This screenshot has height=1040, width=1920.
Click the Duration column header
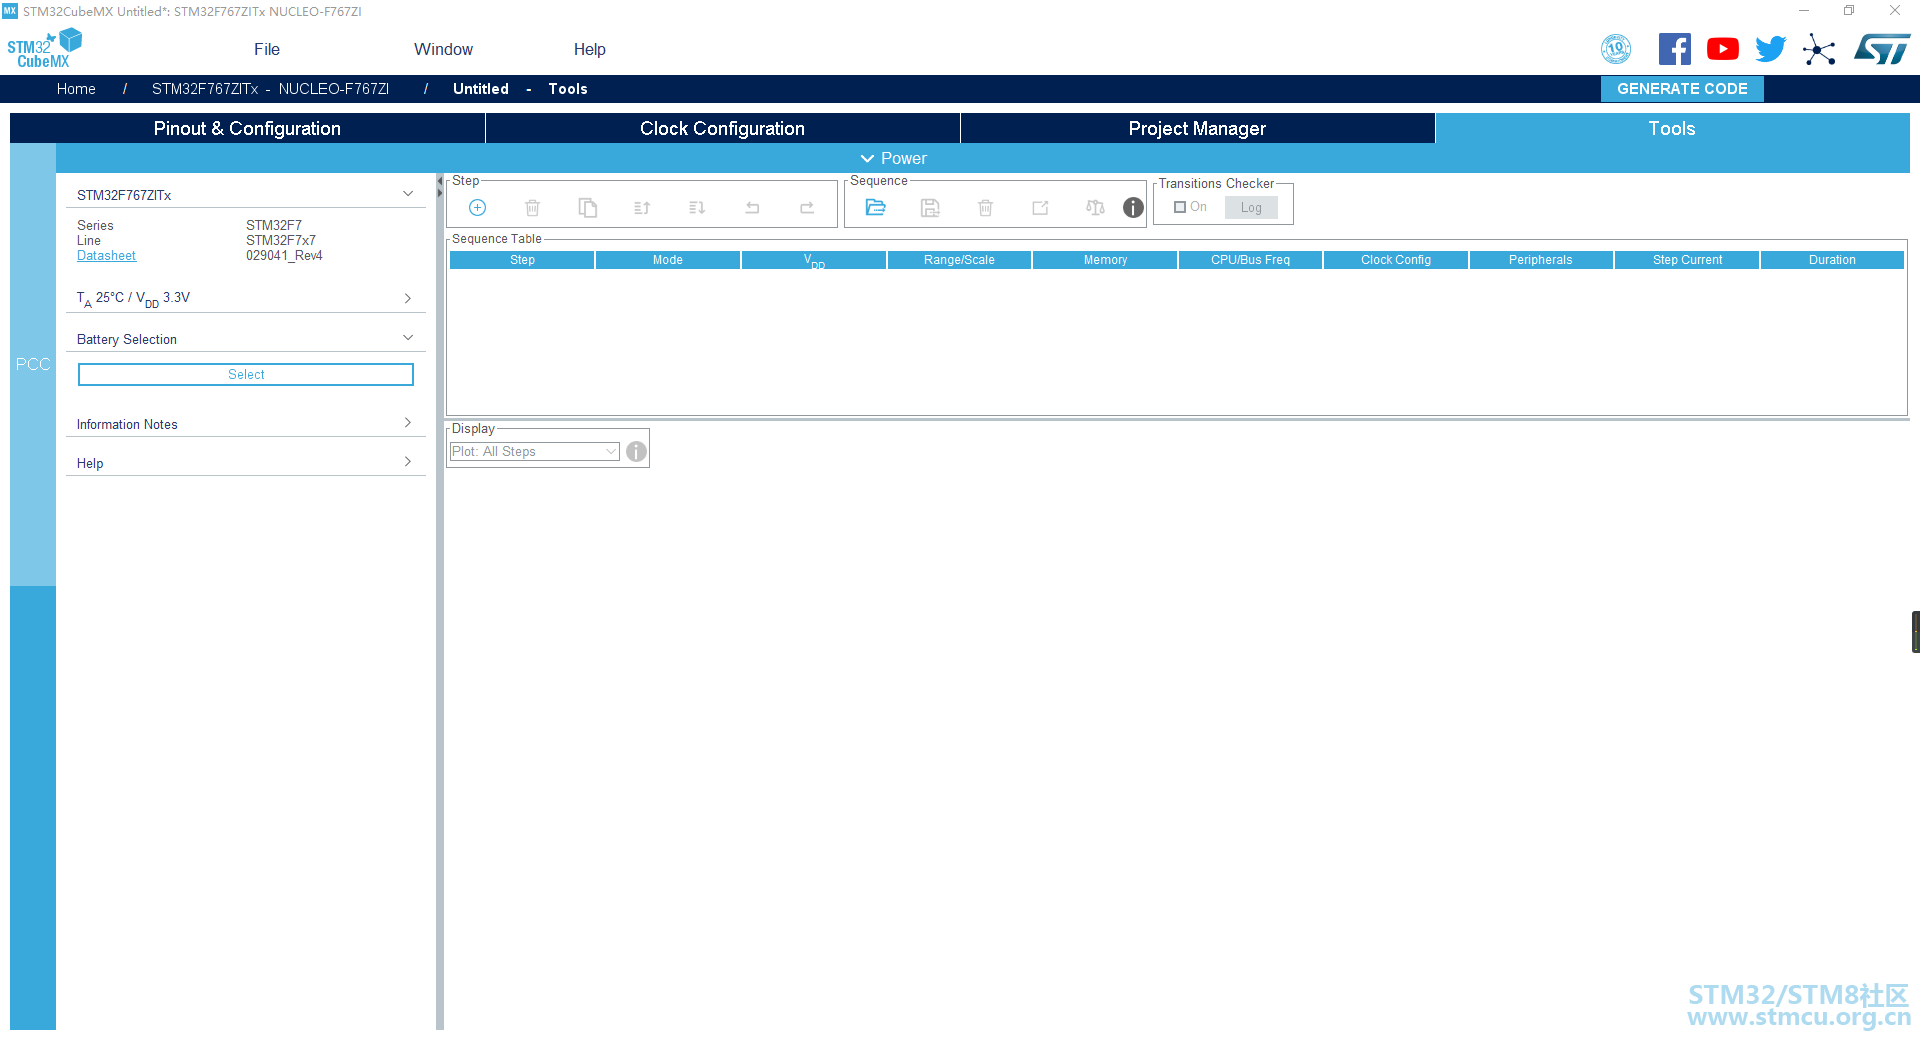coord(1832,260)
